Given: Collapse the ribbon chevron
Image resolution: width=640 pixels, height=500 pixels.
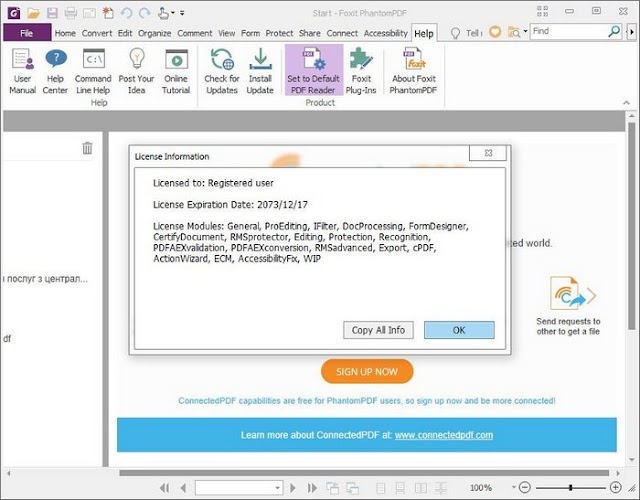Looking at the screenshot, I should coord(627,103).
